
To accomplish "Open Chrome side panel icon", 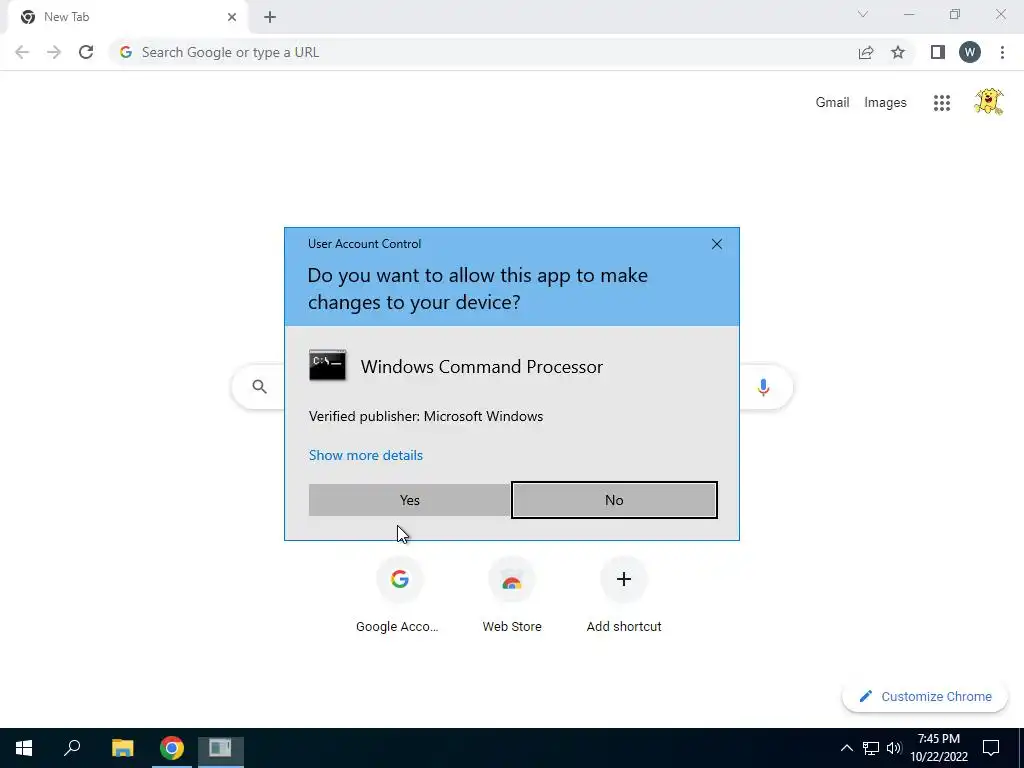I will [938, 52].
